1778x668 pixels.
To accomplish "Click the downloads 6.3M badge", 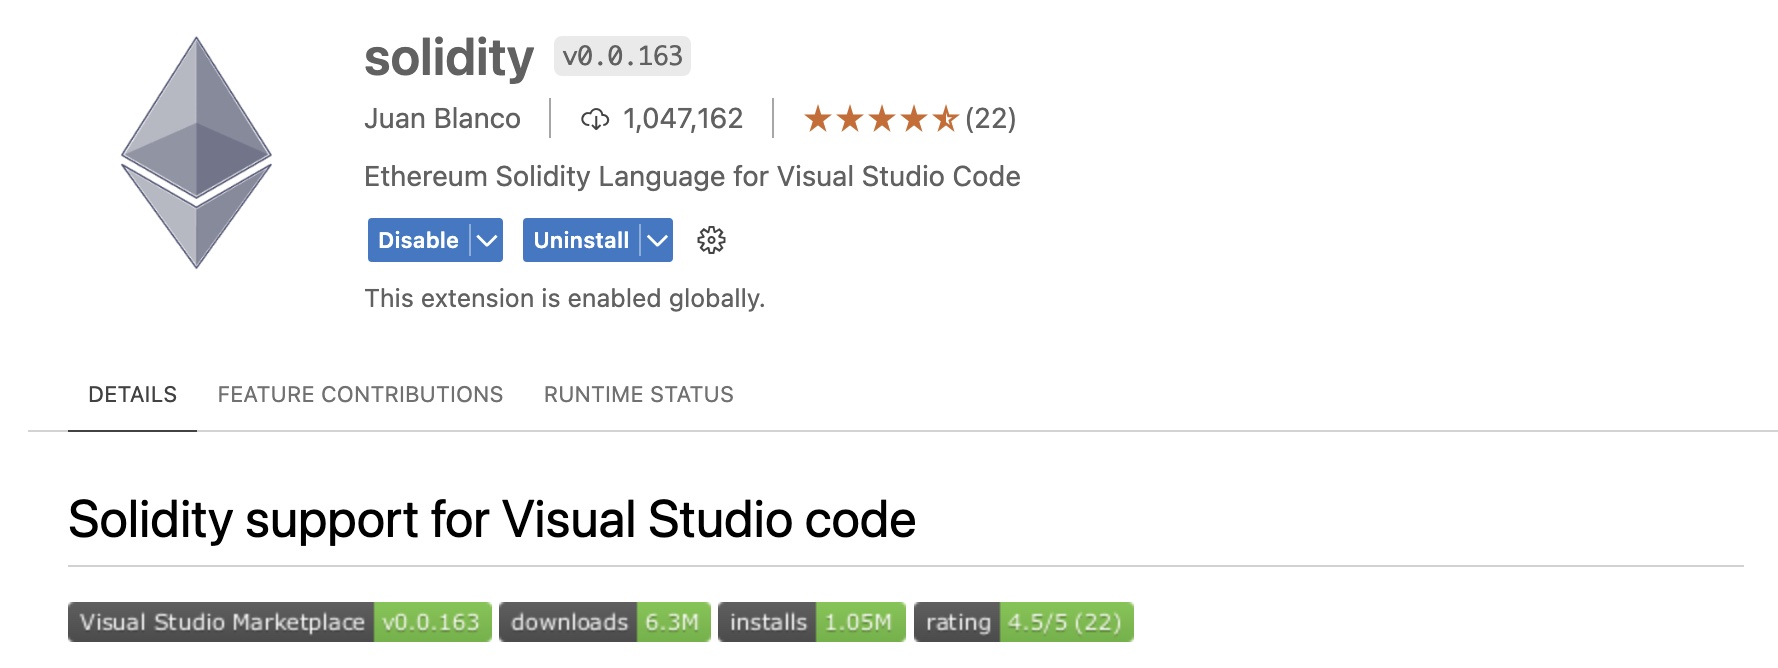I will (604, 622).
